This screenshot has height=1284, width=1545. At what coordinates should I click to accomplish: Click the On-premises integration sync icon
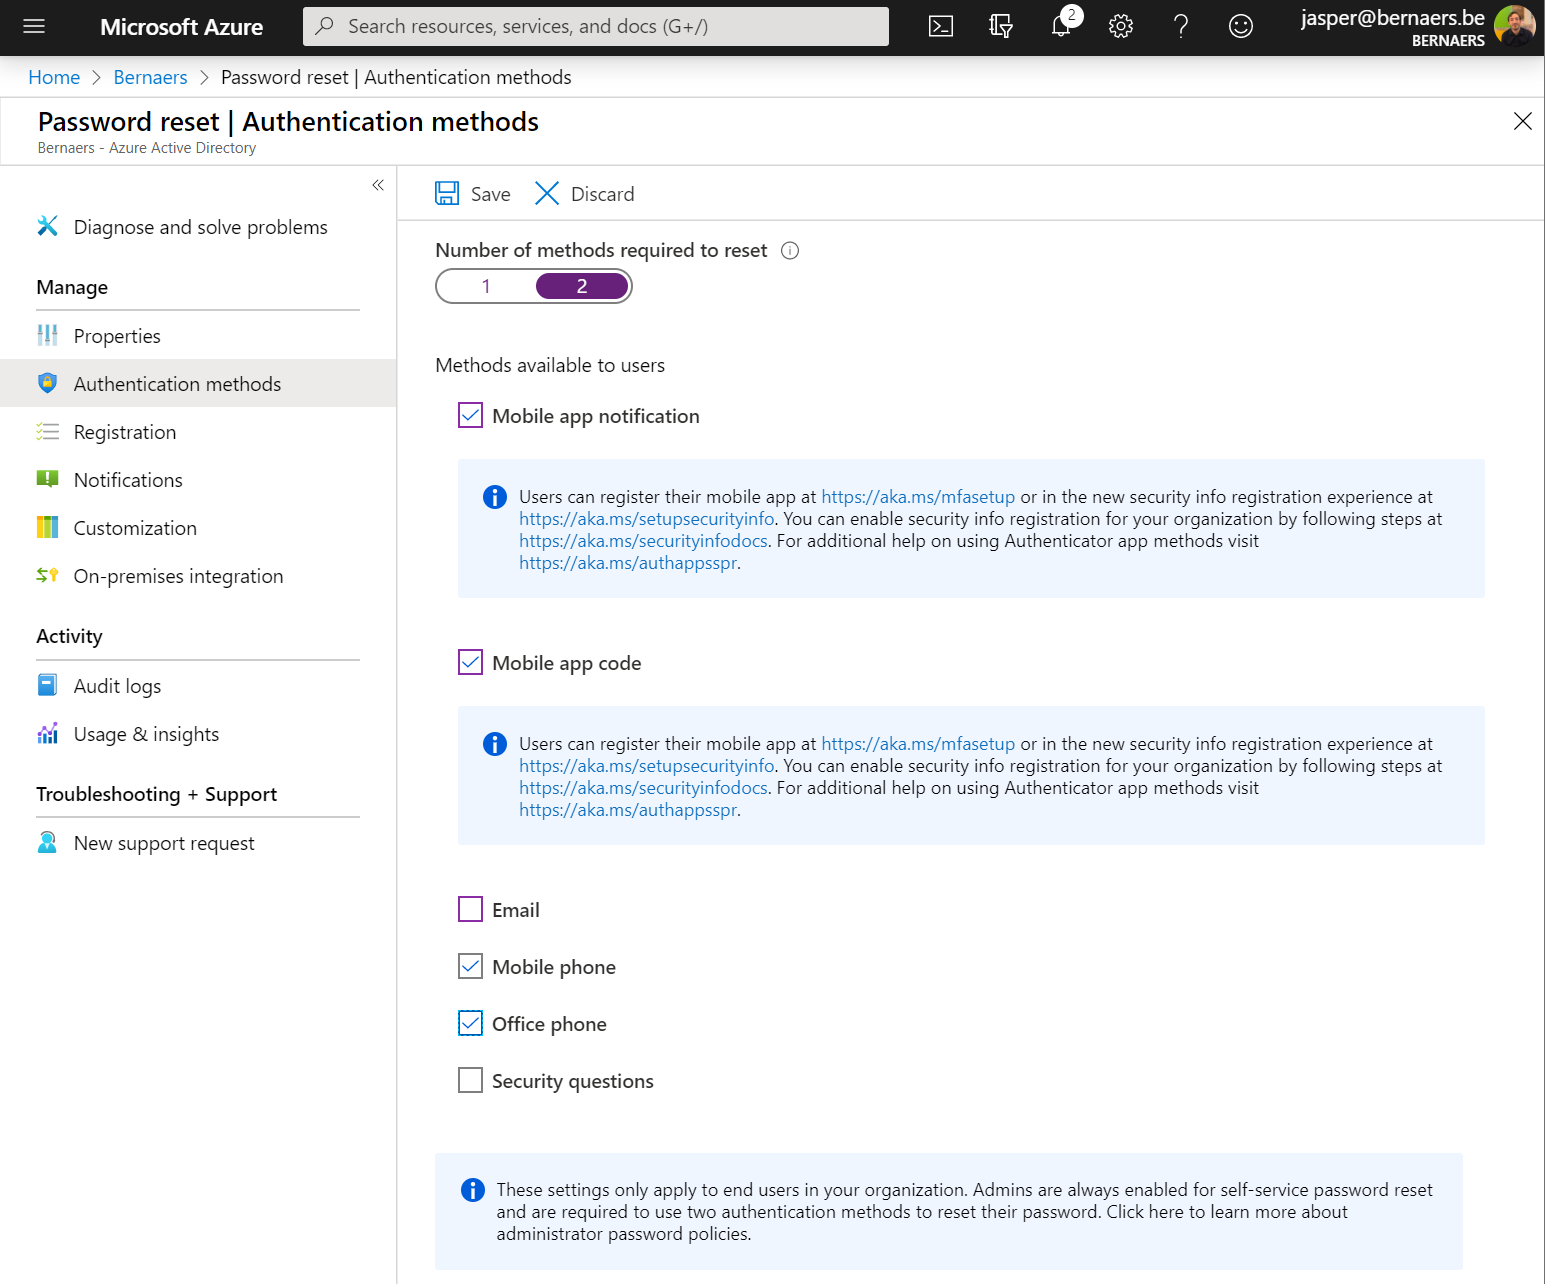coord(47,575)
